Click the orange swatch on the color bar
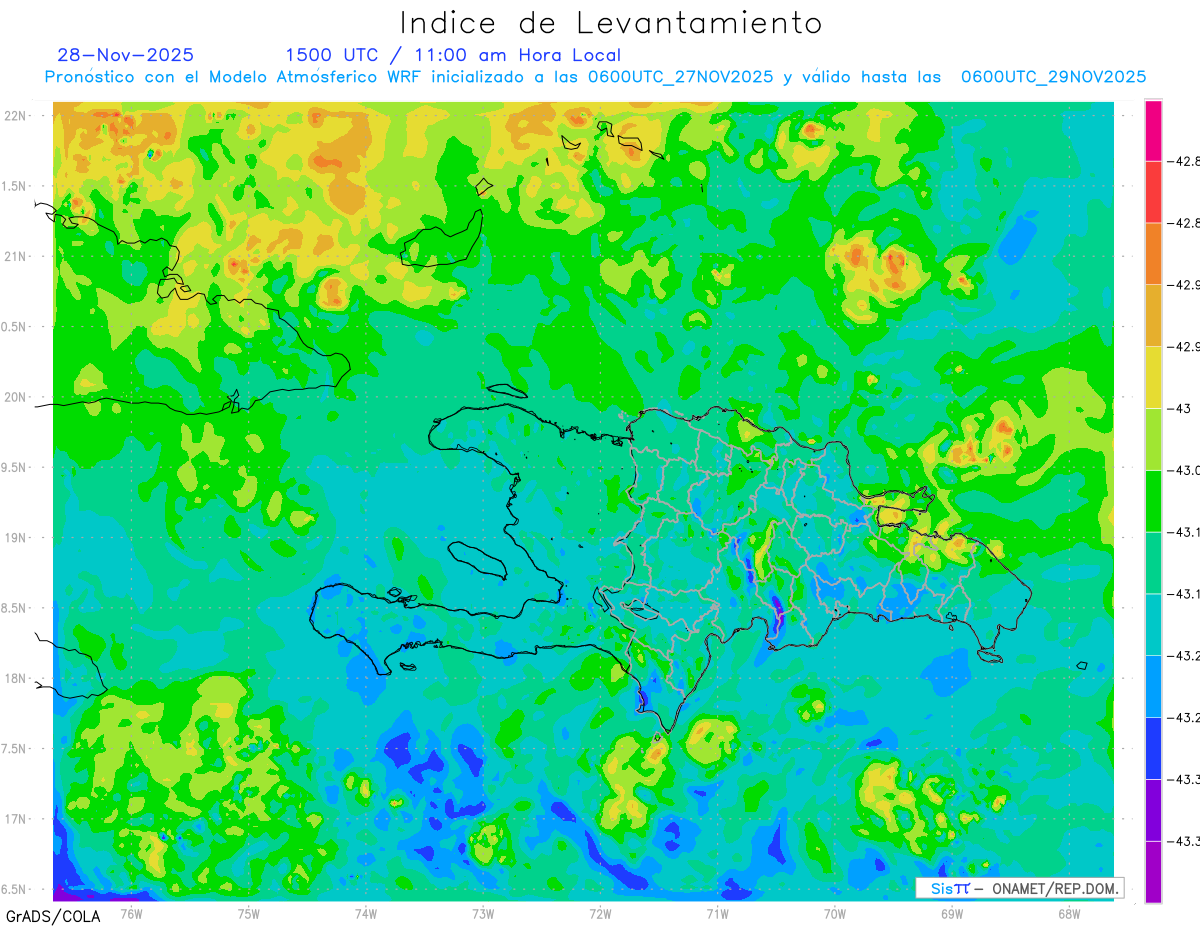Viewport: 1200px width, 927px height. (1153, 253)
